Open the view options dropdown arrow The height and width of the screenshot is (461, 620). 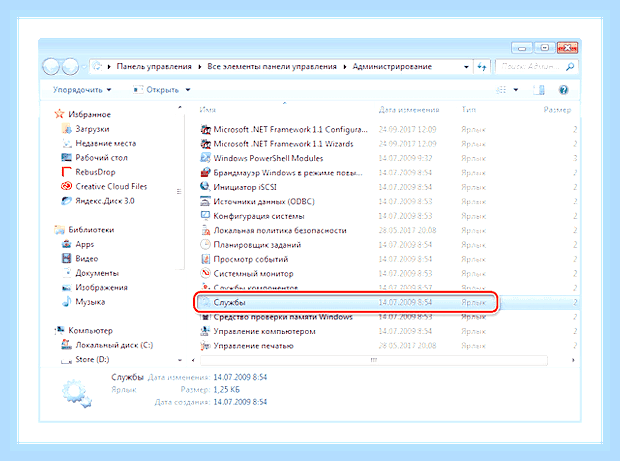click(x=516, y=90)
